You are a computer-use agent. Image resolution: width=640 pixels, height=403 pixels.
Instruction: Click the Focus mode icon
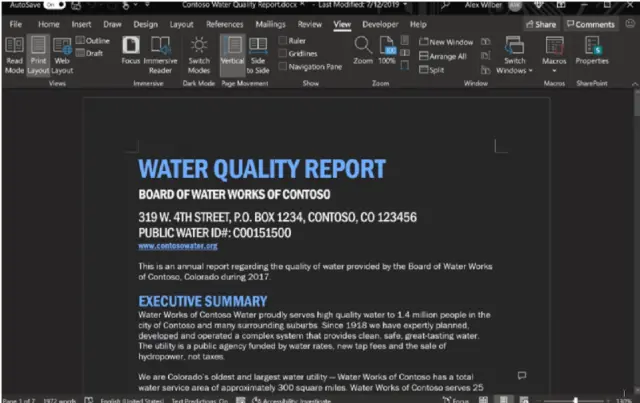coord(131,54)
